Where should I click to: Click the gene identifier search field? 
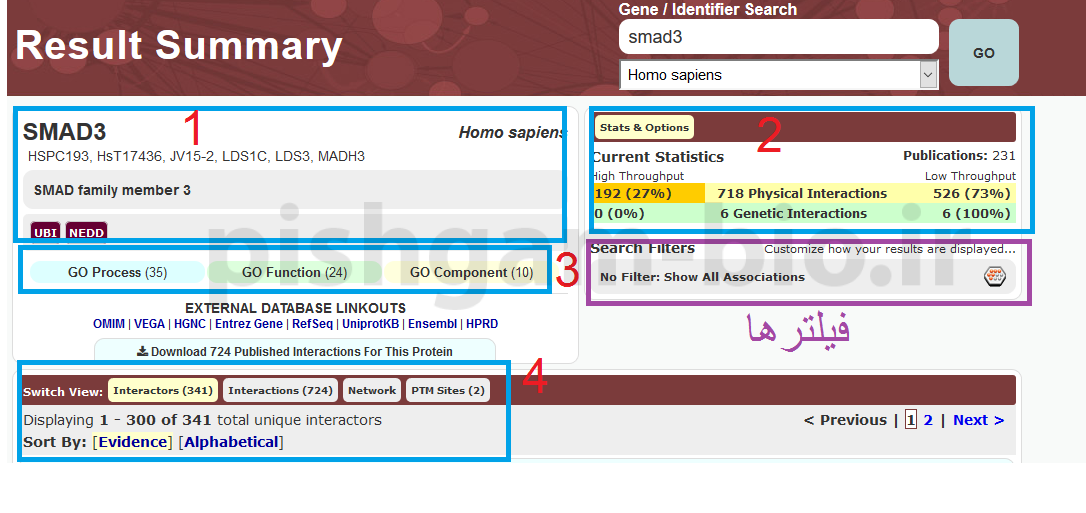point(778,37)
